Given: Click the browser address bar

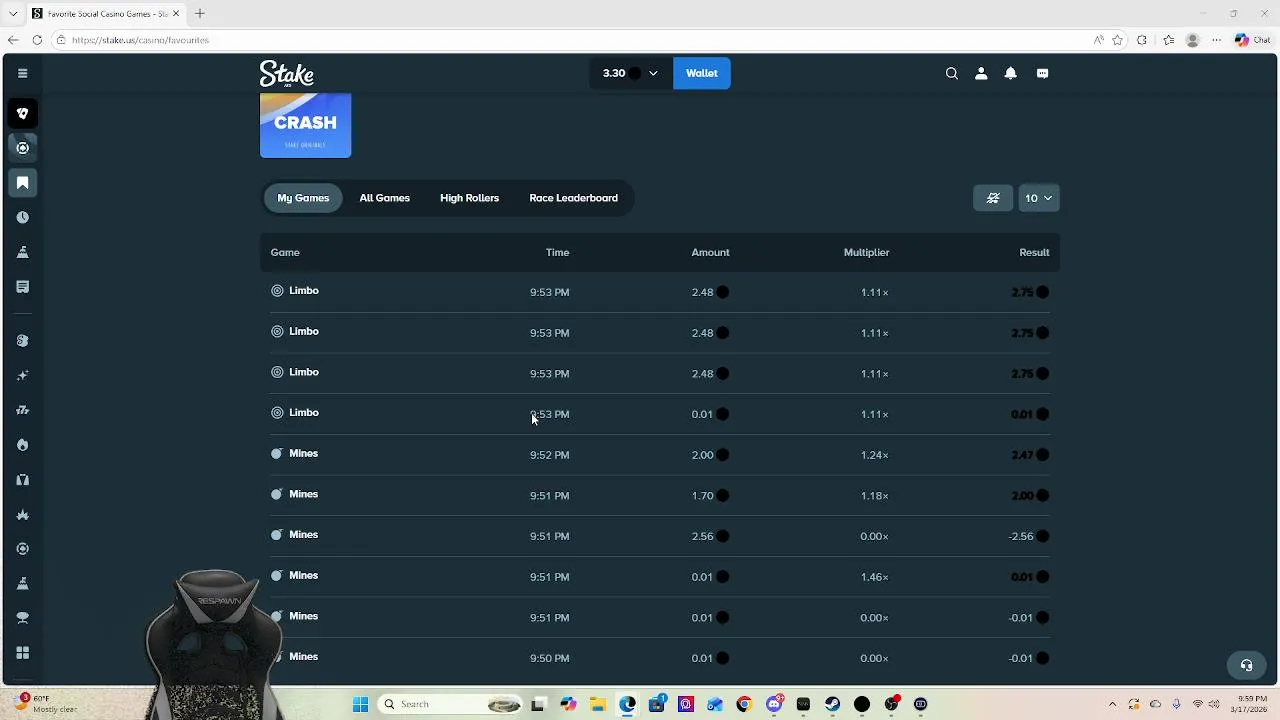Looking at the screenshot, I should pos(570,40).
